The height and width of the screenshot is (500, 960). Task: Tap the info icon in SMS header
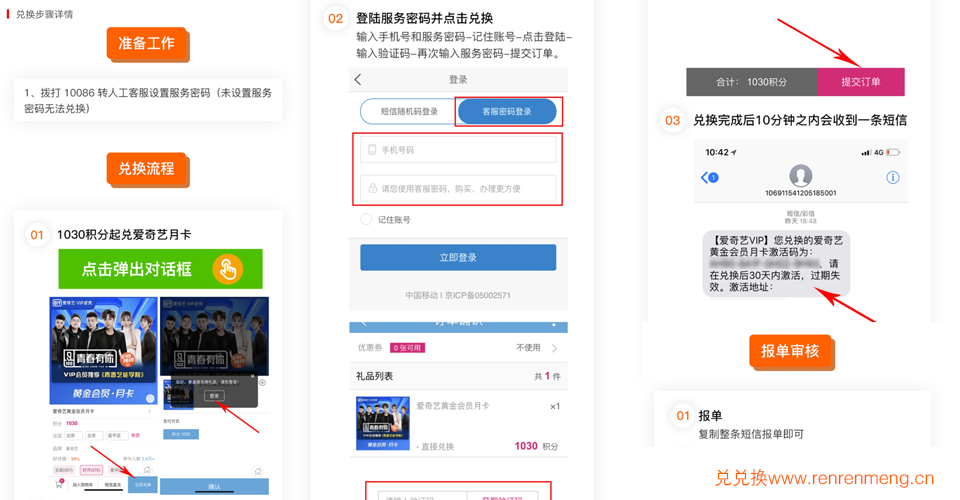click(893, 177)
